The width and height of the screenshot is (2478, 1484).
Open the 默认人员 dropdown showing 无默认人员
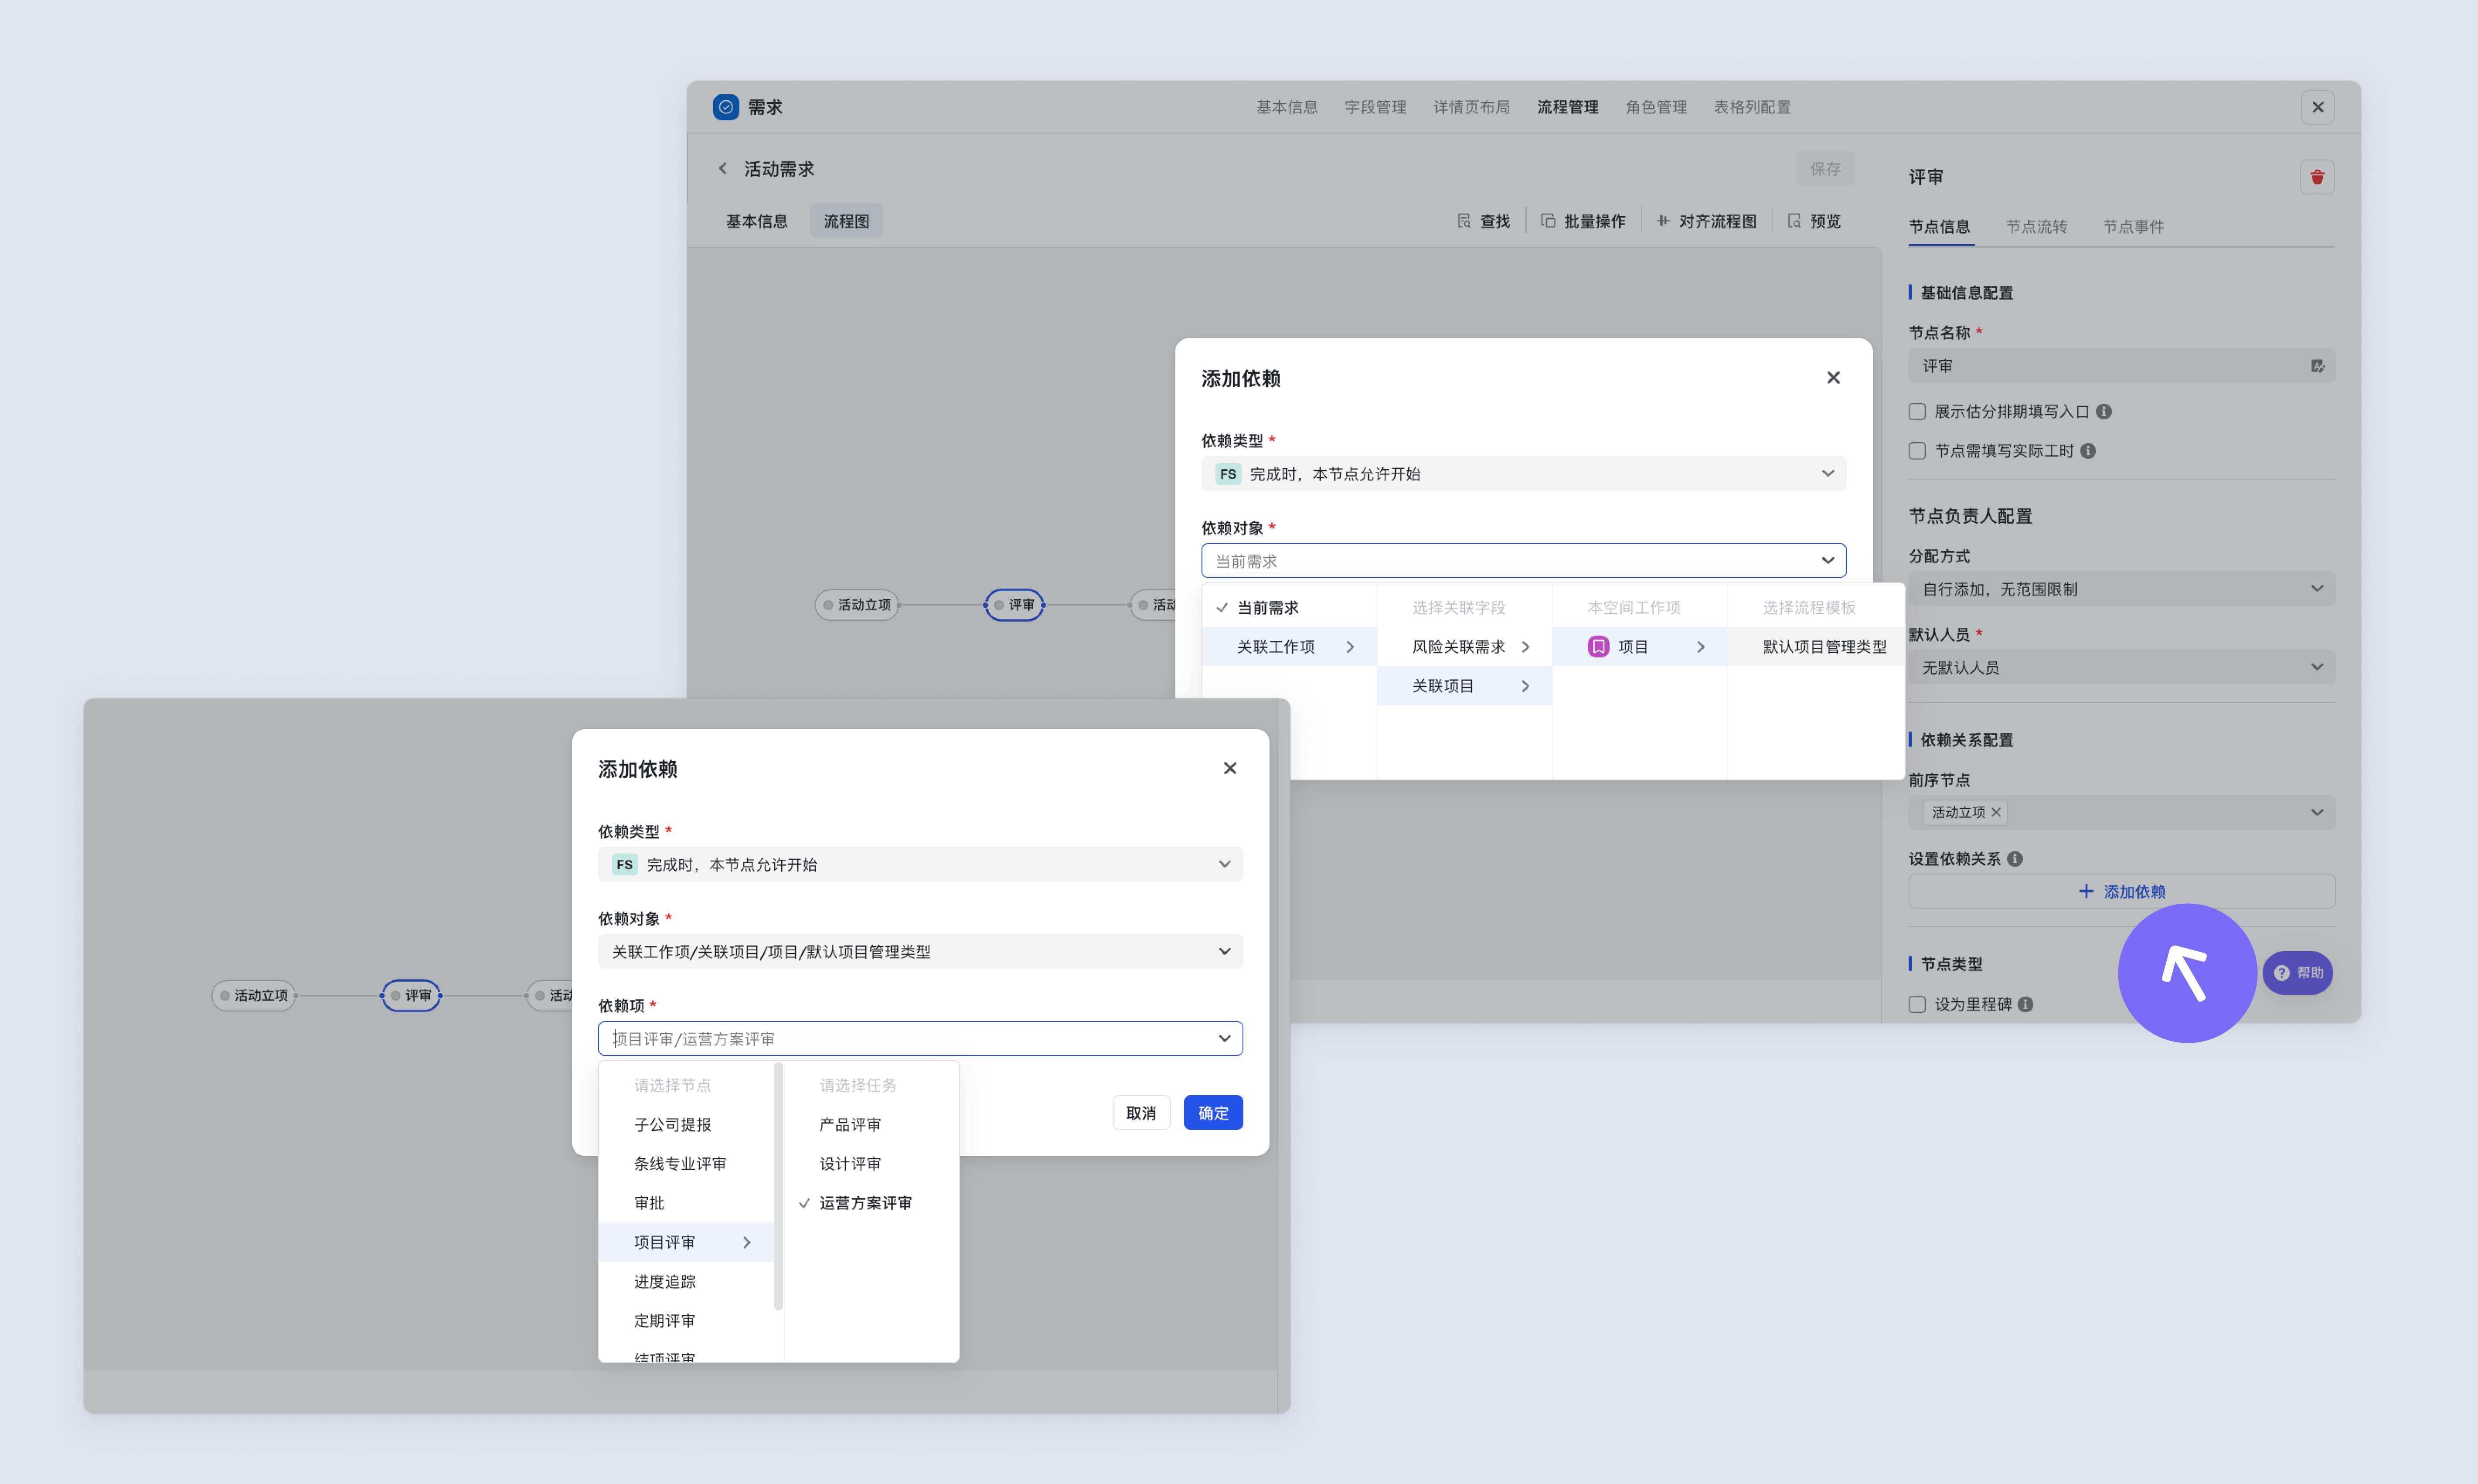pos(2121,667)
